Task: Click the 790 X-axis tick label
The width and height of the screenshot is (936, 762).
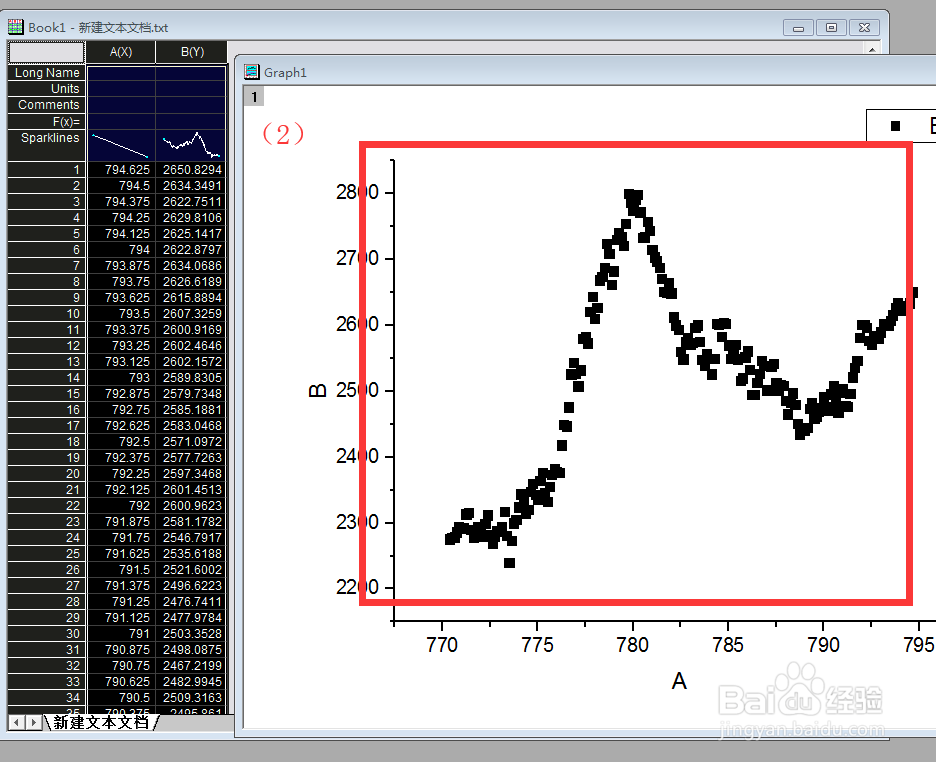Action: 823,645
